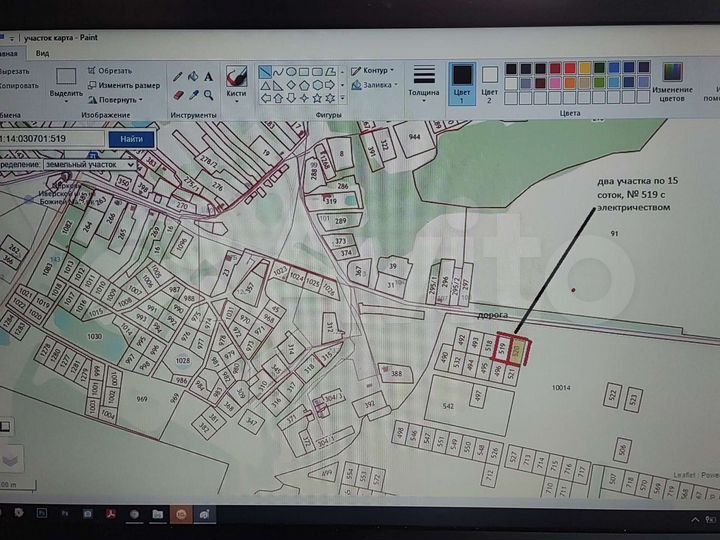
Task: Open the Кисти brushes dropdown arrow
Action: (236, 101)
